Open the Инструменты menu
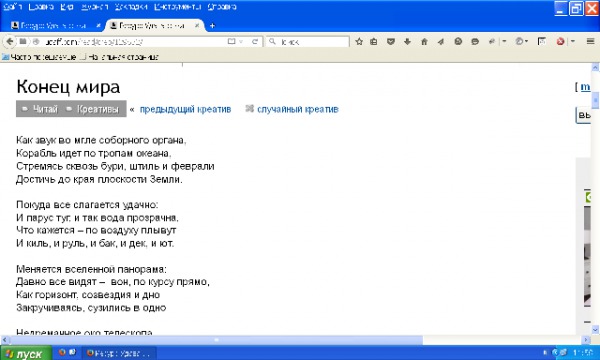This screenshot has width=600, height=360. (177, 7)
